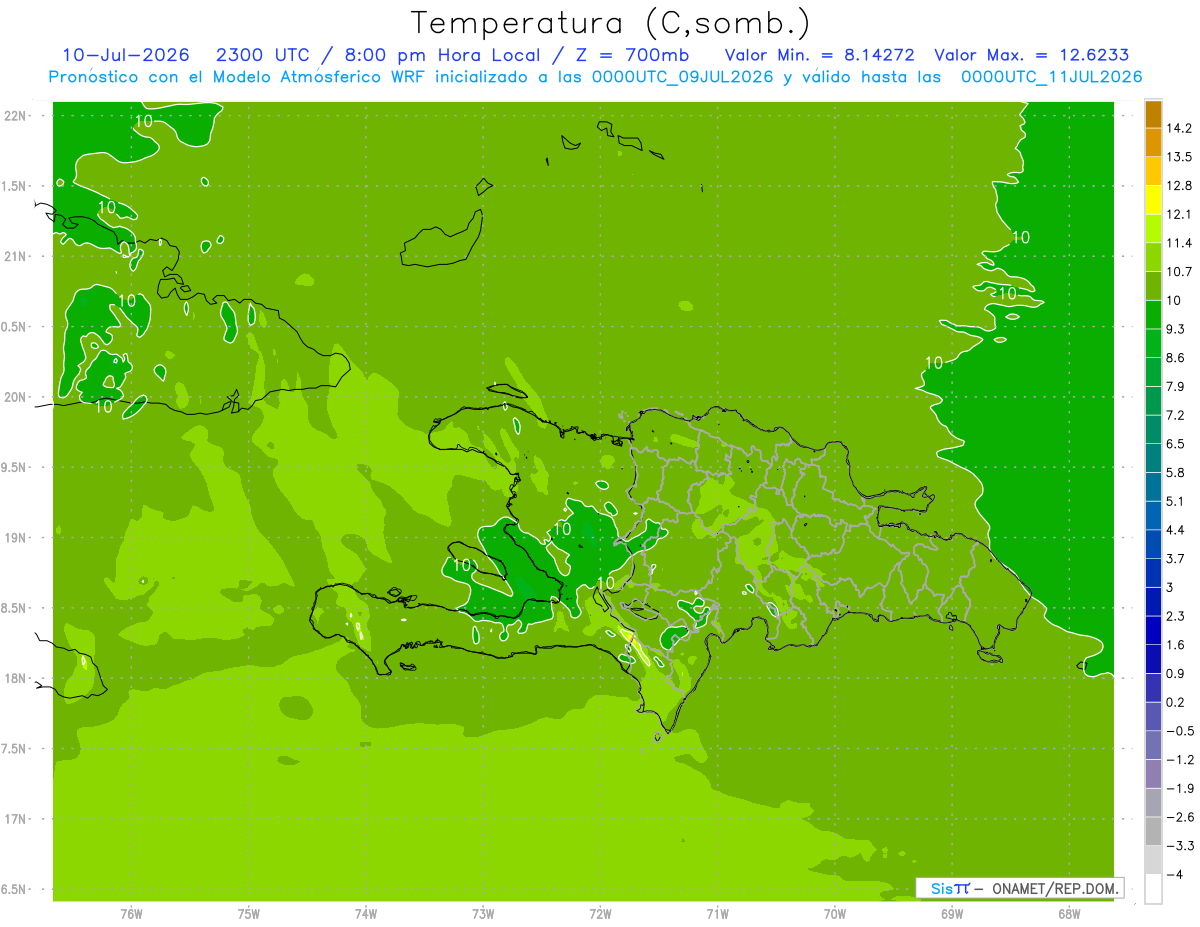Click the 9.3 colorbar value
This screenshot has height=927, width=1200.
pyautogui.click(x=1176, y=329)
